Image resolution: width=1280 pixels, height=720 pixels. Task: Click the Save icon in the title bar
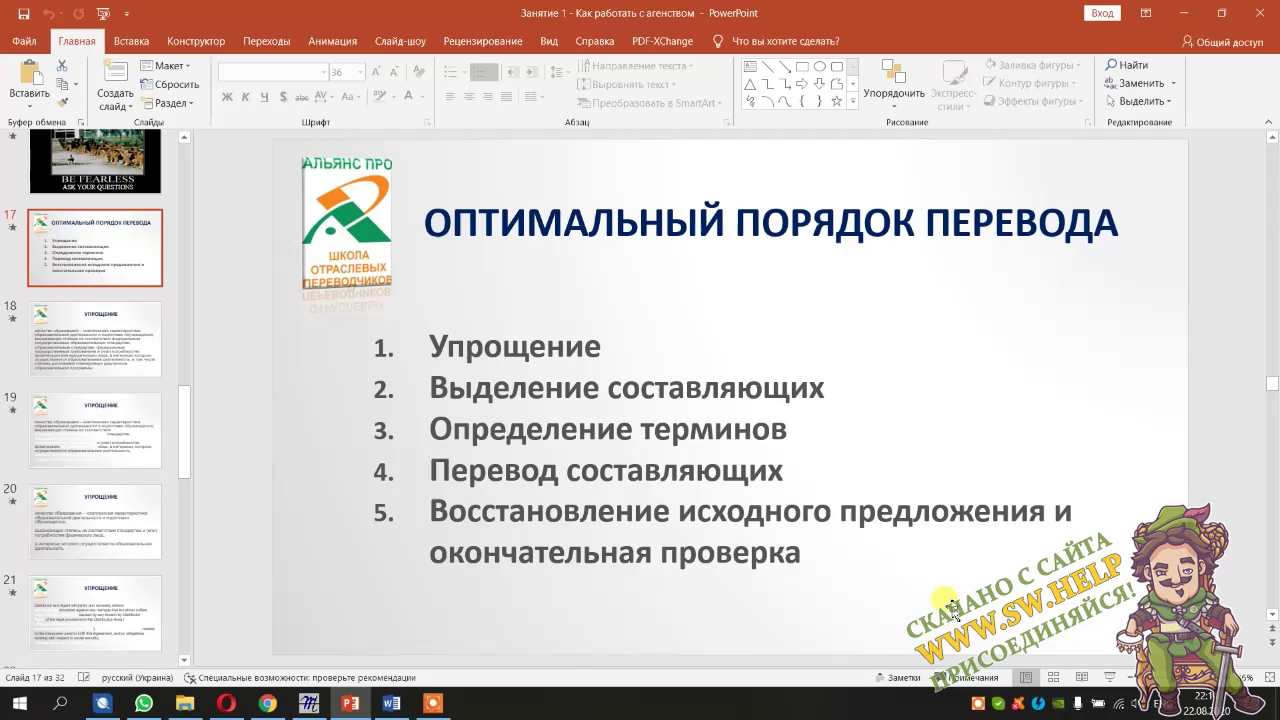point(24,14)
